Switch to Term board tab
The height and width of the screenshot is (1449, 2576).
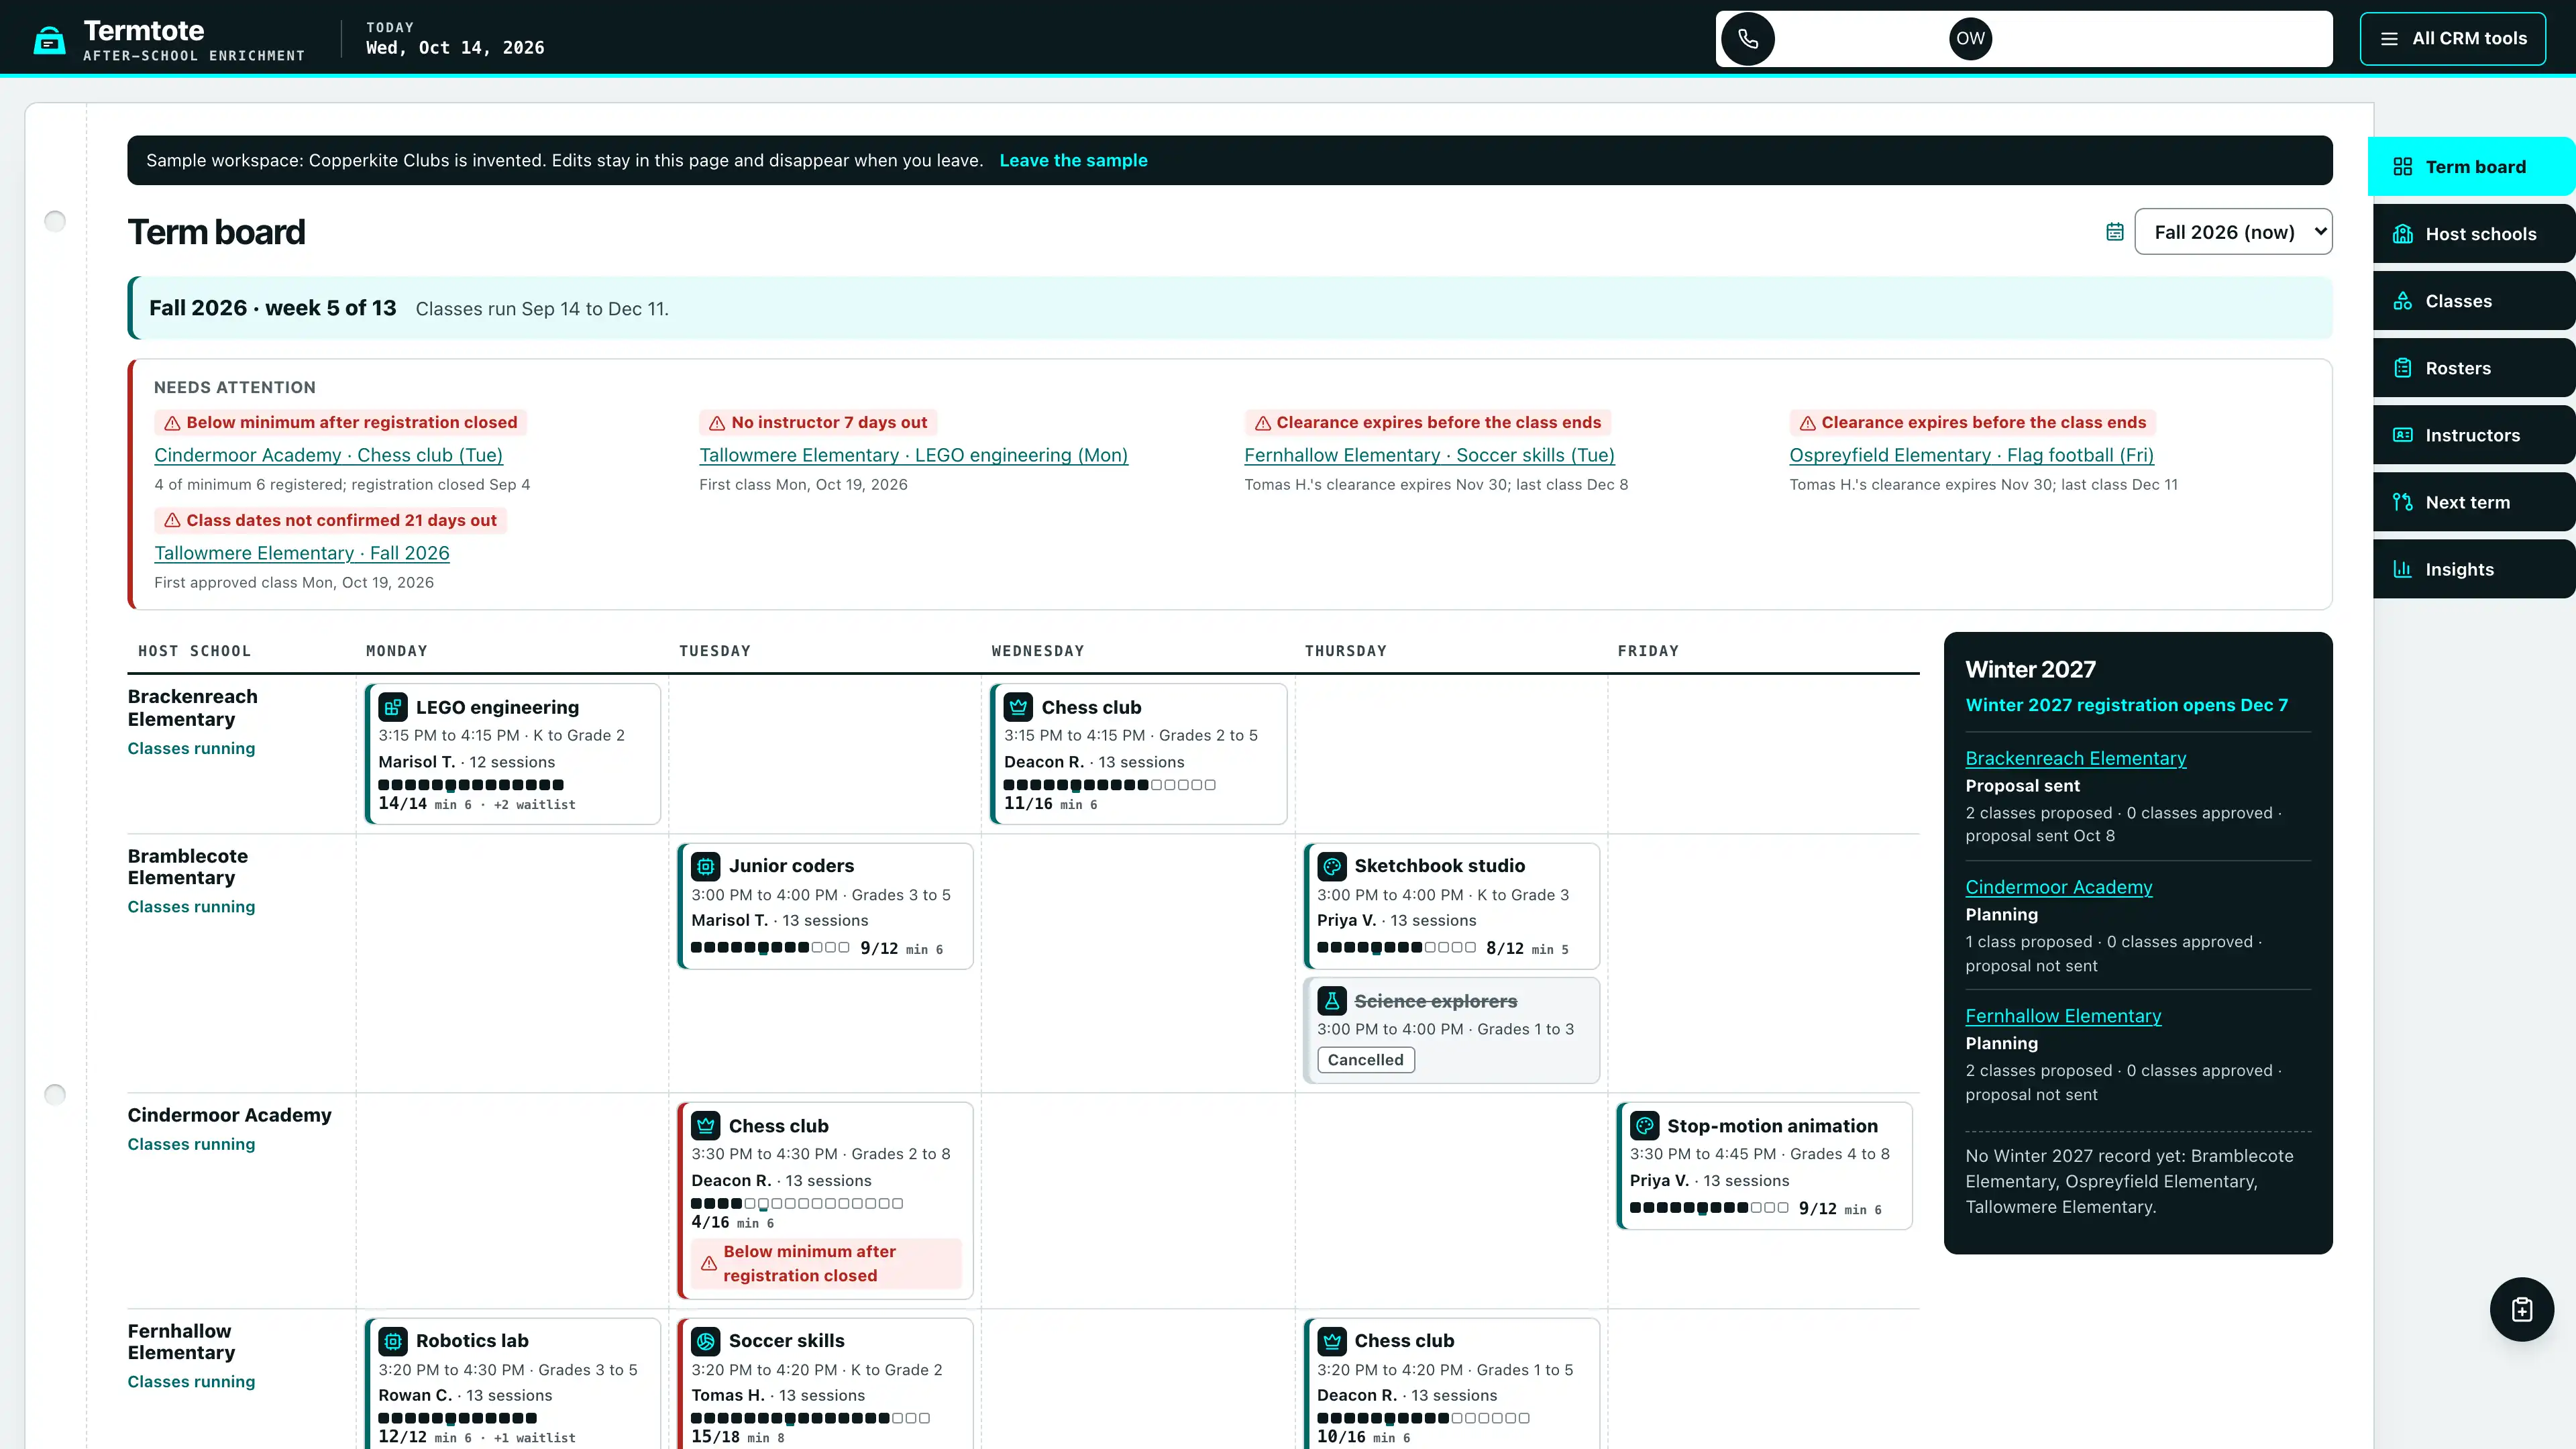(x=2471, y=167)
